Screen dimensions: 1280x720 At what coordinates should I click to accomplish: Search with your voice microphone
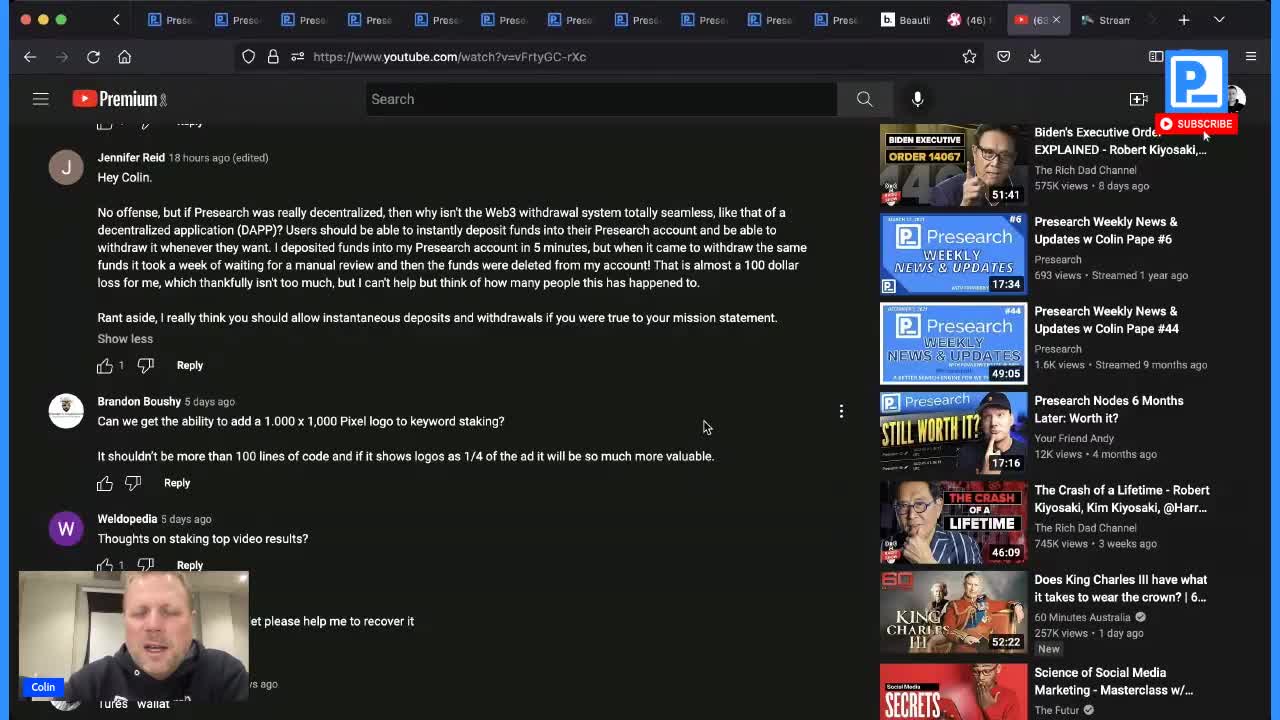[917, 99]
